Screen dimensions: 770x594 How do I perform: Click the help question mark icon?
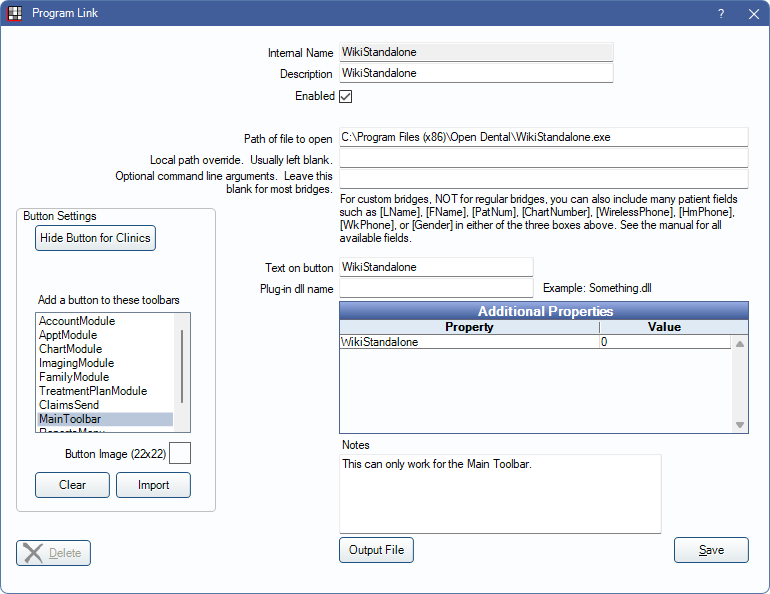point(721,14)
